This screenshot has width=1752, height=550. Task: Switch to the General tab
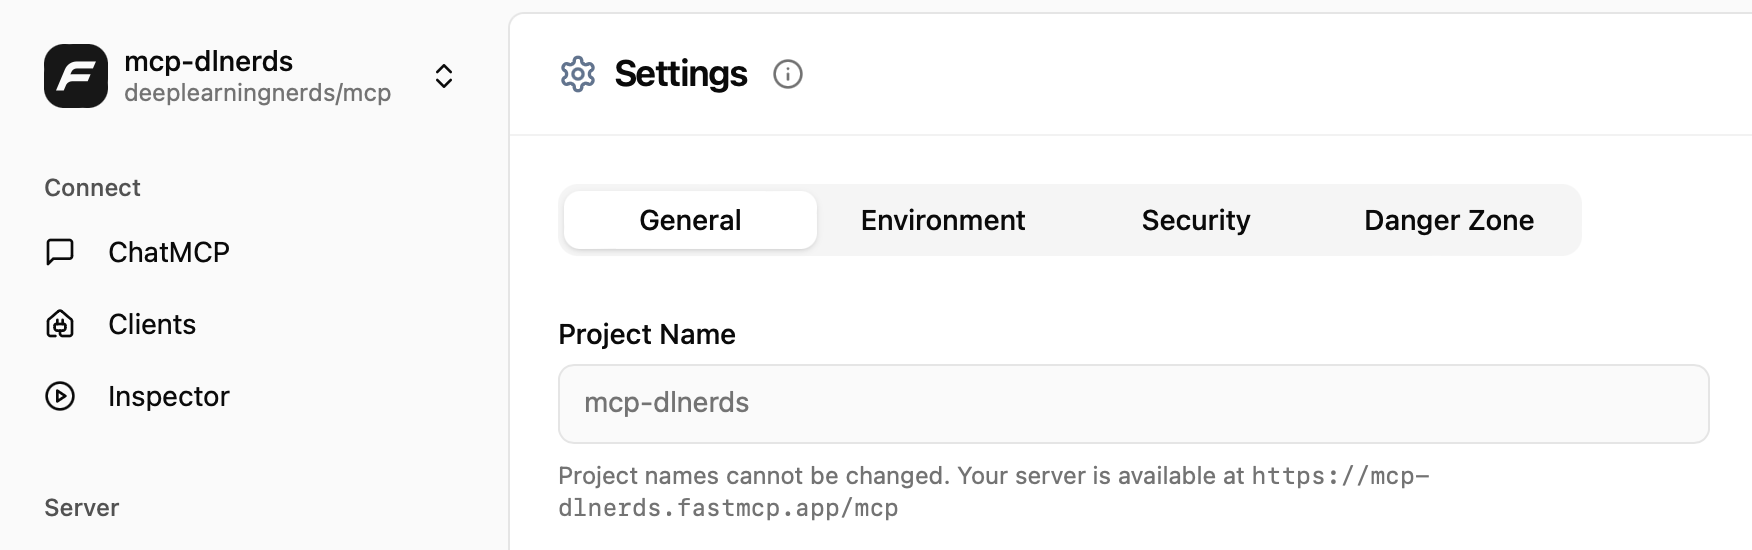(690, 220)
